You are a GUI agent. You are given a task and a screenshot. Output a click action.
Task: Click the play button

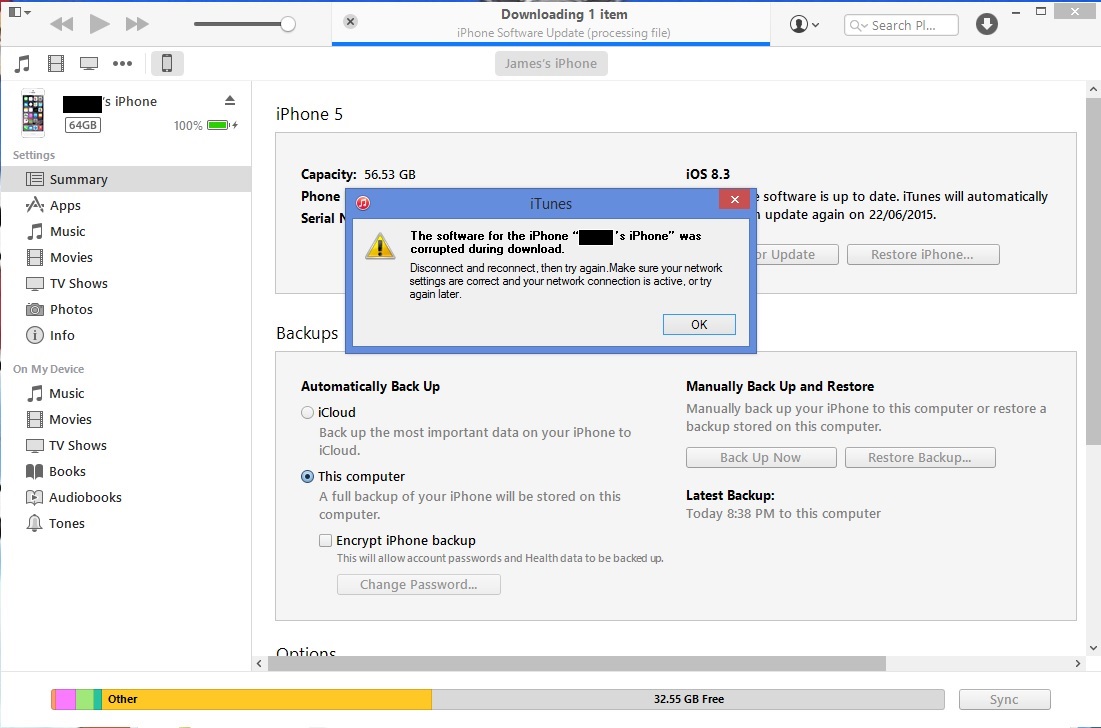click(x=99, y=24)
